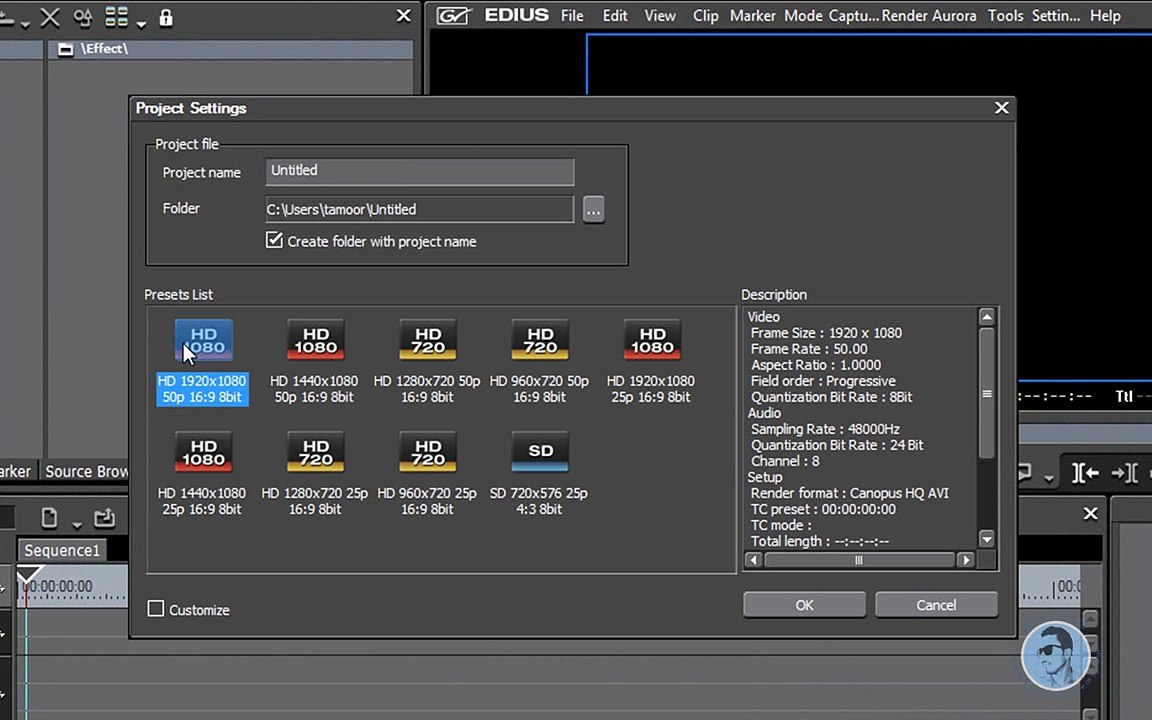The width and height of the screenshot is (1152, 720).
Task: Click the delete X icon in Effect toolbar
Action: point(49,17)
